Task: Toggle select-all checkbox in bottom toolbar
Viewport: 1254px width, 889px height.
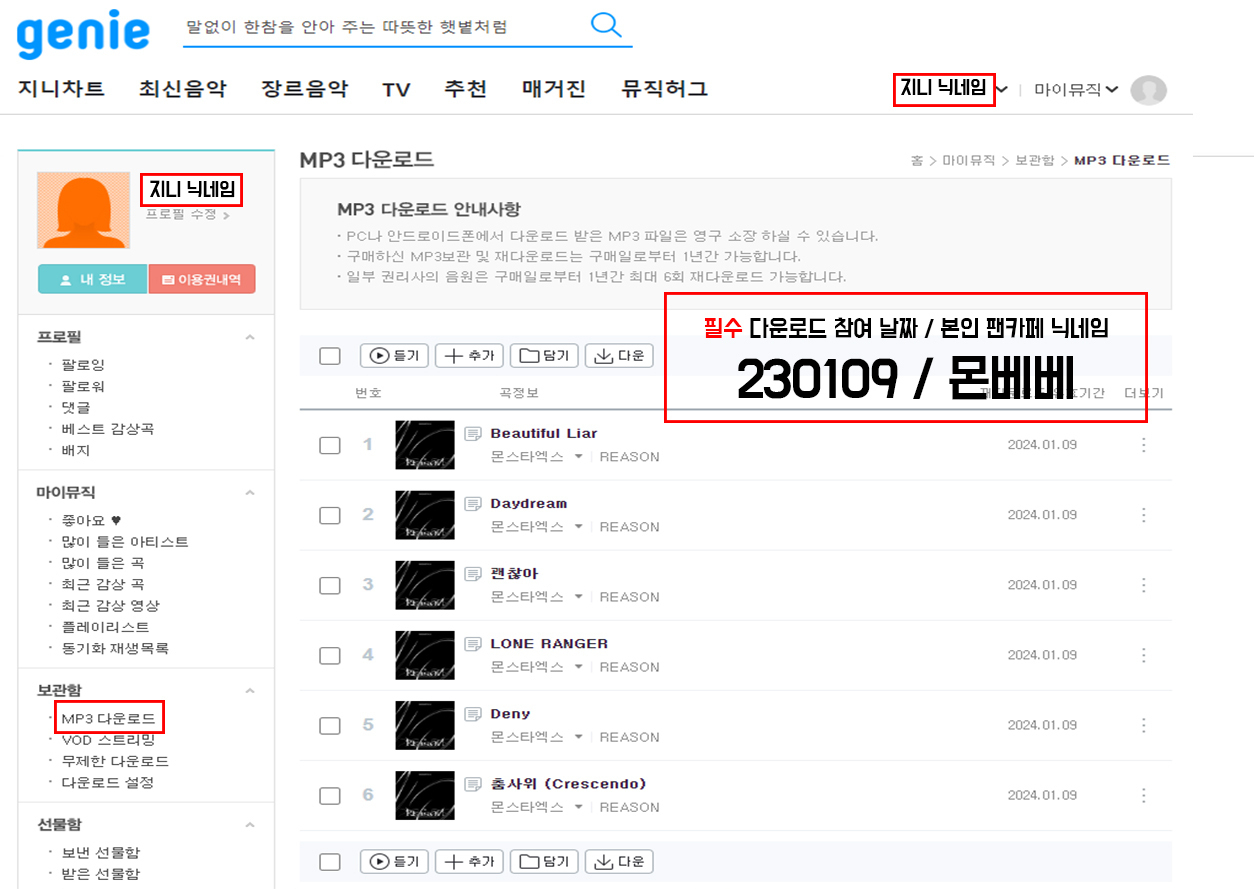Action: click(330, 861)
